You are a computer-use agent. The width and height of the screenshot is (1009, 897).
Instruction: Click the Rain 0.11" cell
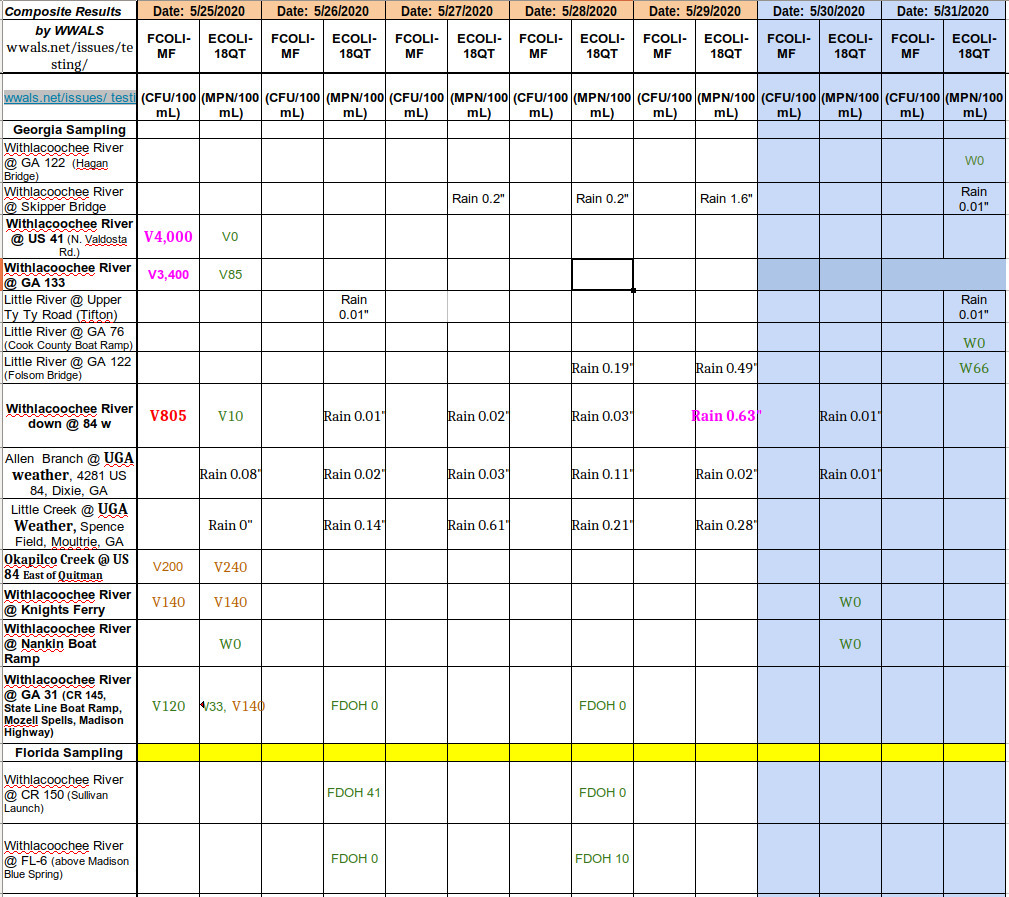(x=602, y=474)
